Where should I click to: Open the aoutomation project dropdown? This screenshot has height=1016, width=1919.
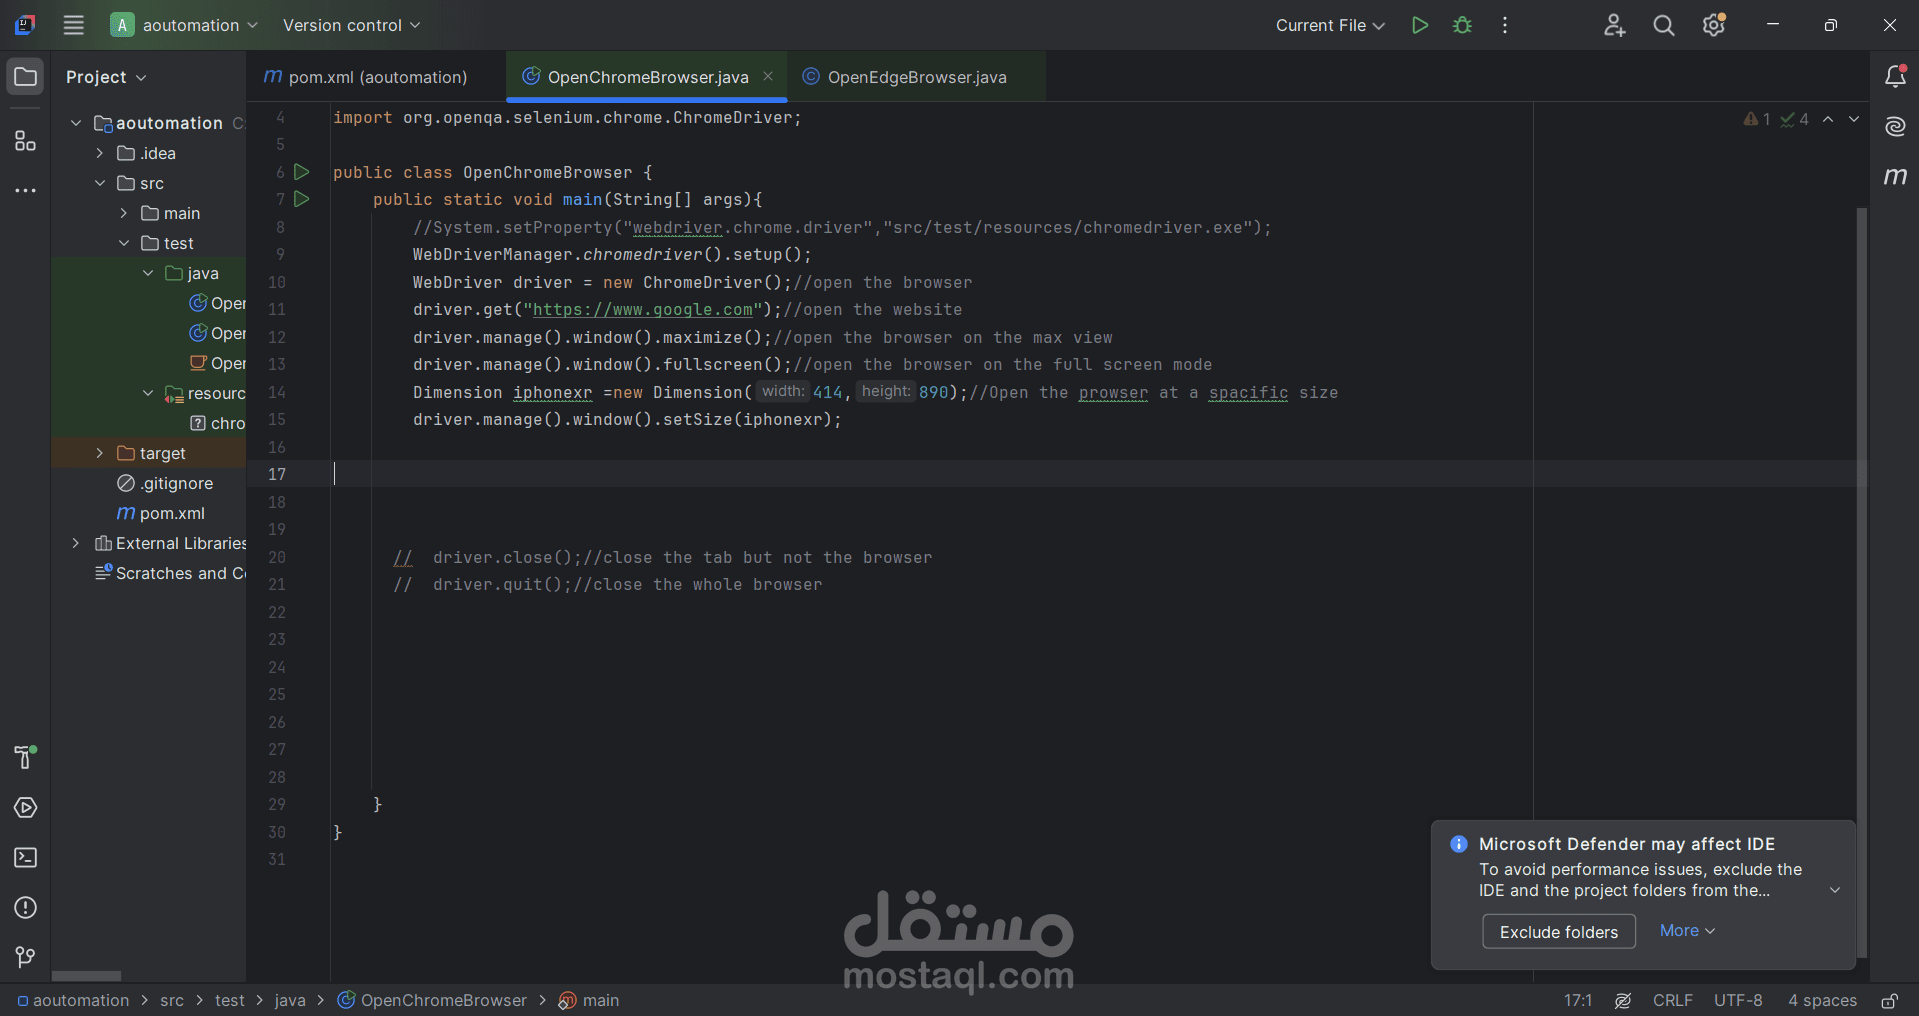tap(185, 25)
